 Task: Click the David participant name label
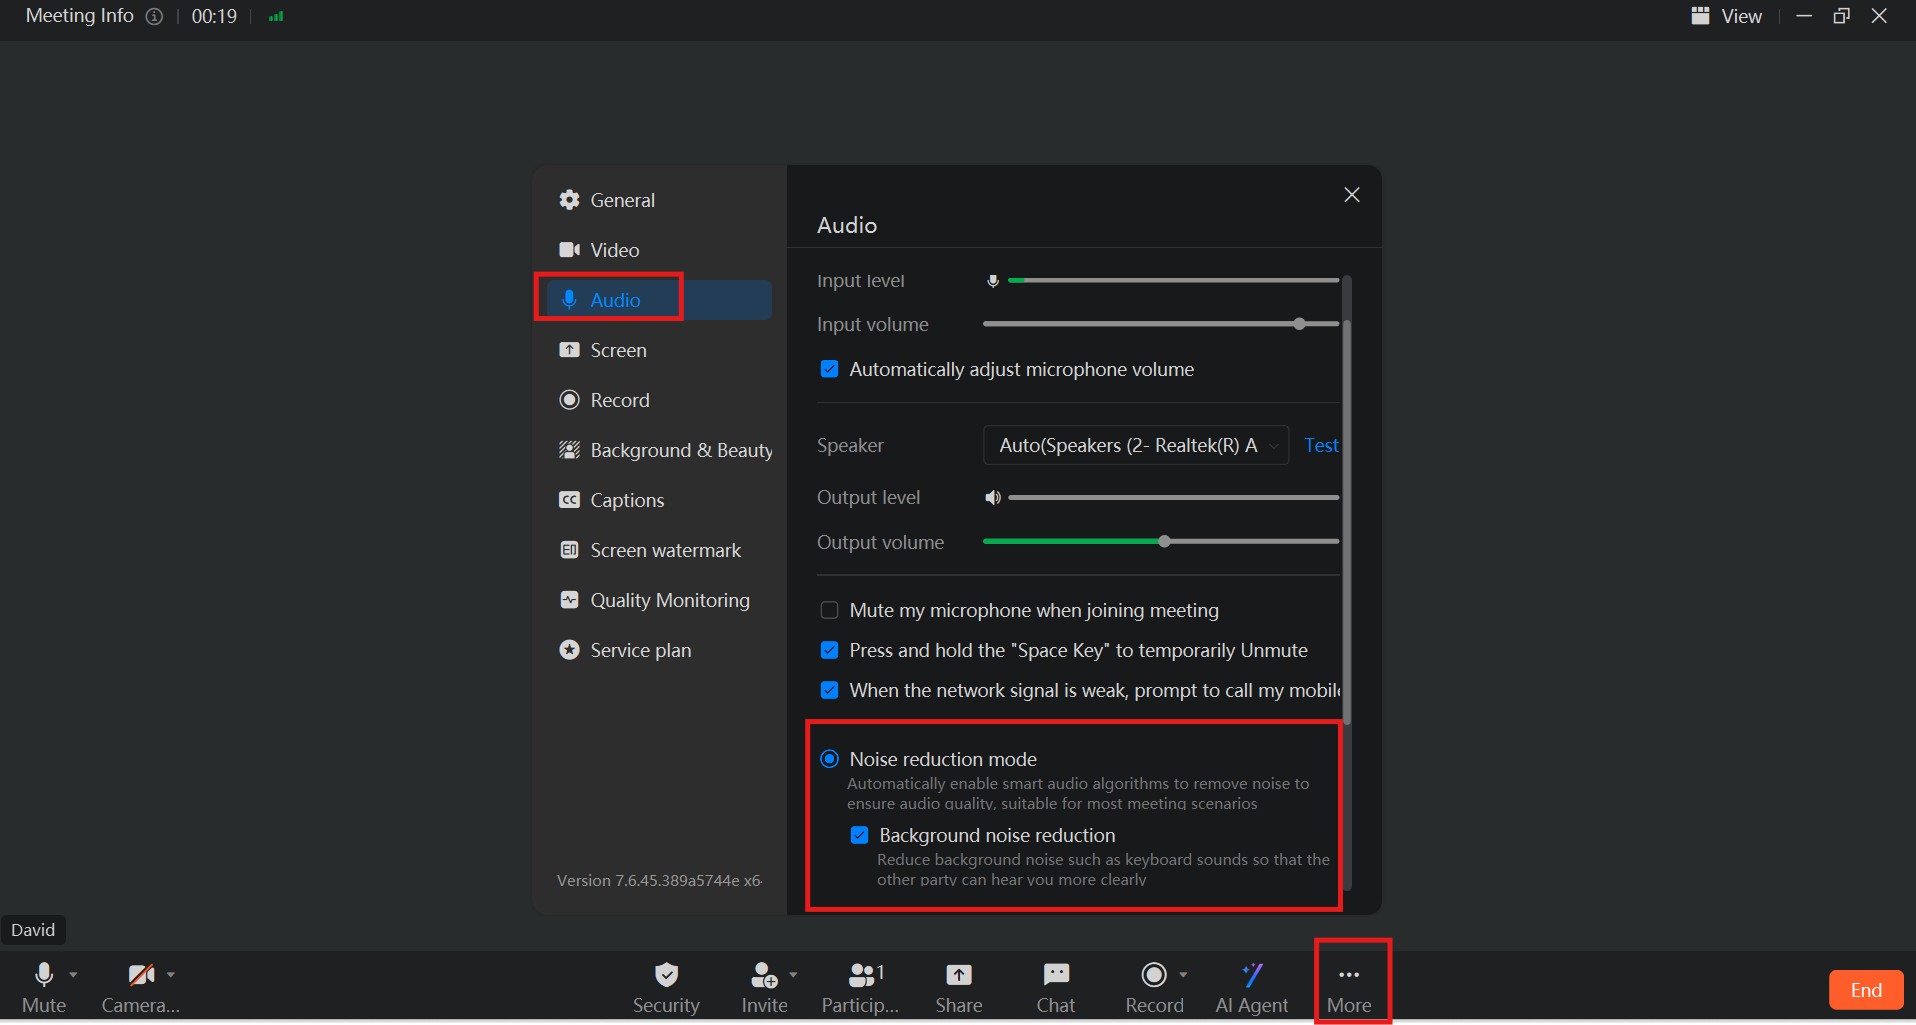tap(33, 930)
